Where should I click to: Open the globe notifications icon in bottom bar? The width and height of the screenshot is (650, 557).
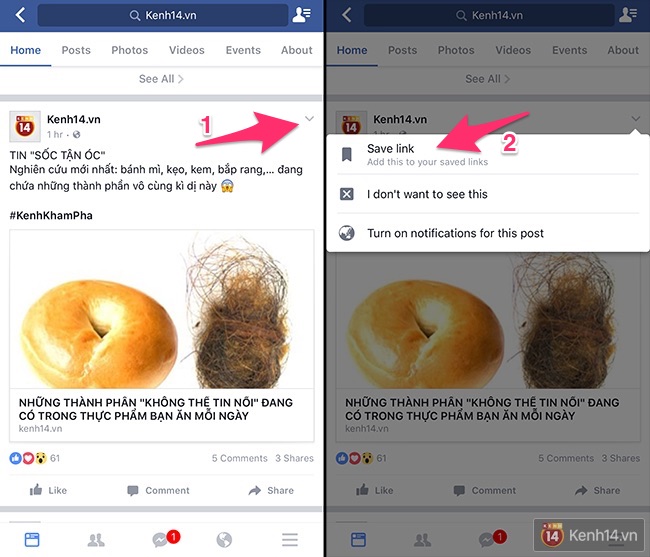224,540
